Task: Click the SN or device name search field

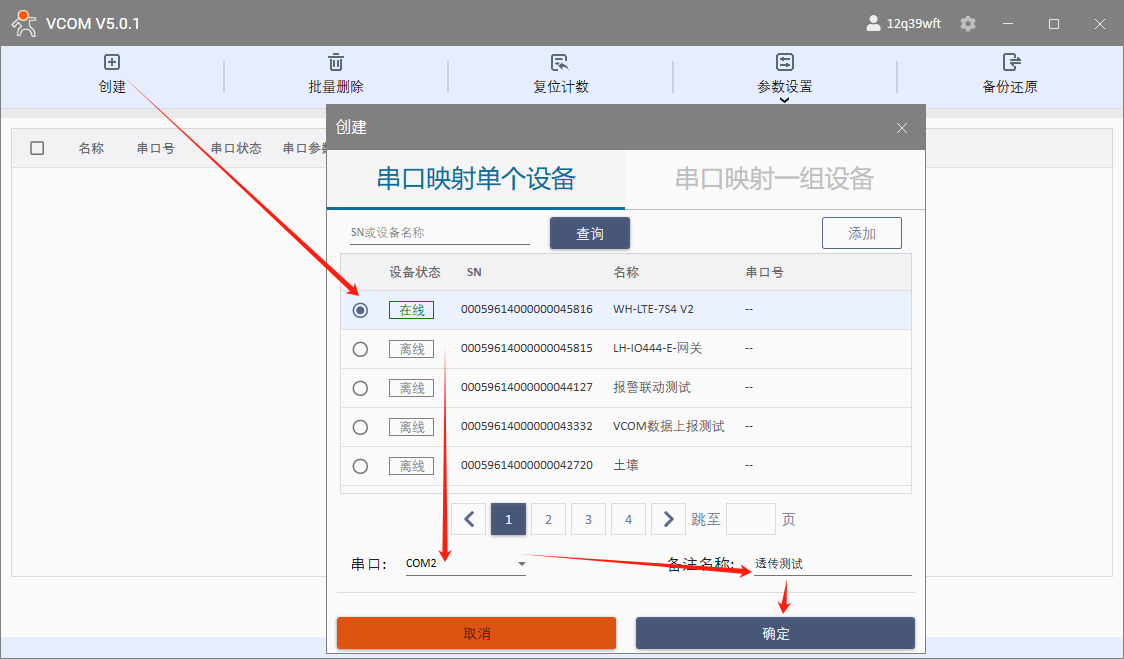Action: click(439, 233)
